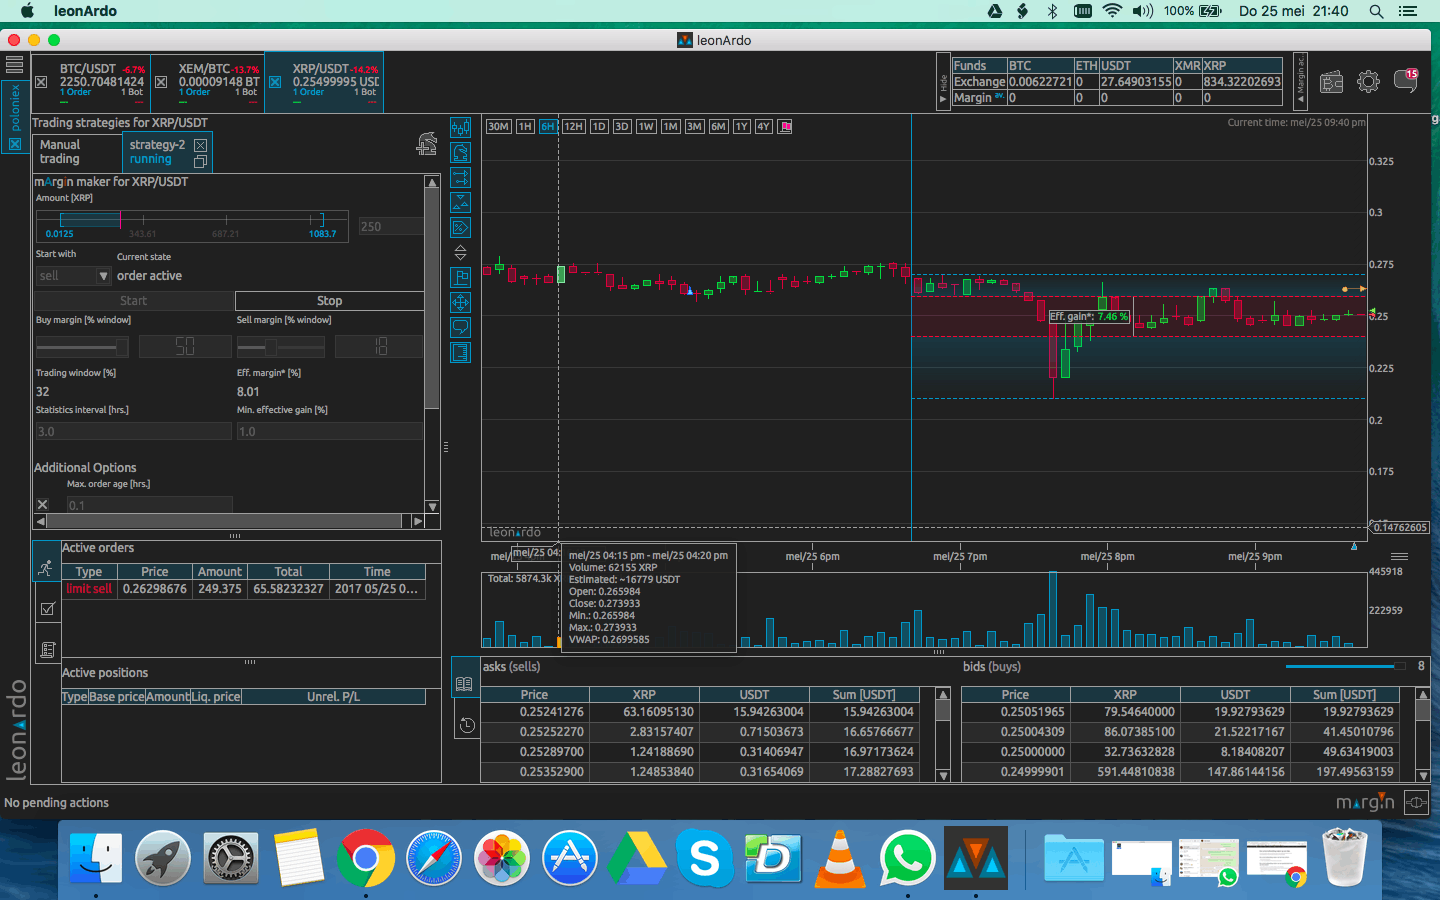Collapse the Funds table with Hide arrow
The width and height of the screenshot is (1440, 900).
pyautogui.click(x=943, y=80)
